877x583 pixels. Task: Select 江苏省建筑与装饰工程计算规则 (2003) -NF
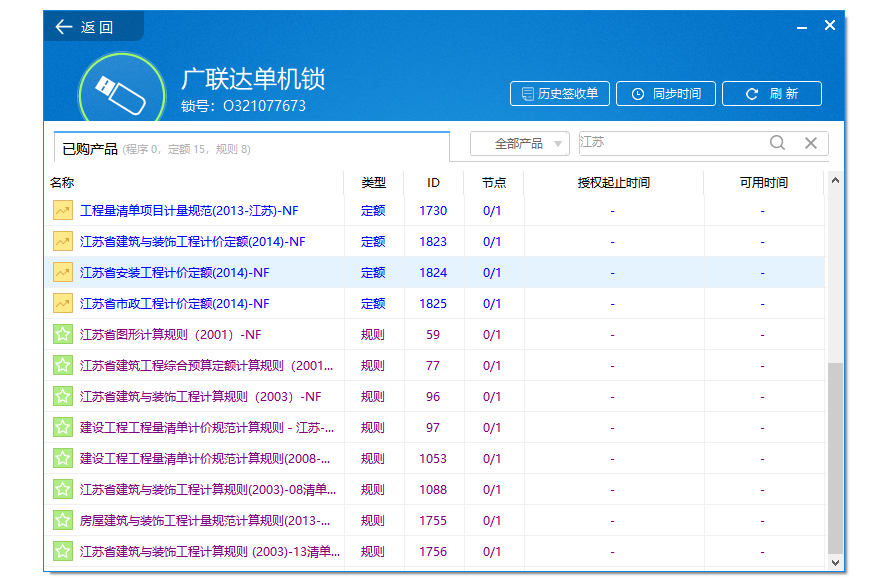pyautogui.click(x=200, y=397)
